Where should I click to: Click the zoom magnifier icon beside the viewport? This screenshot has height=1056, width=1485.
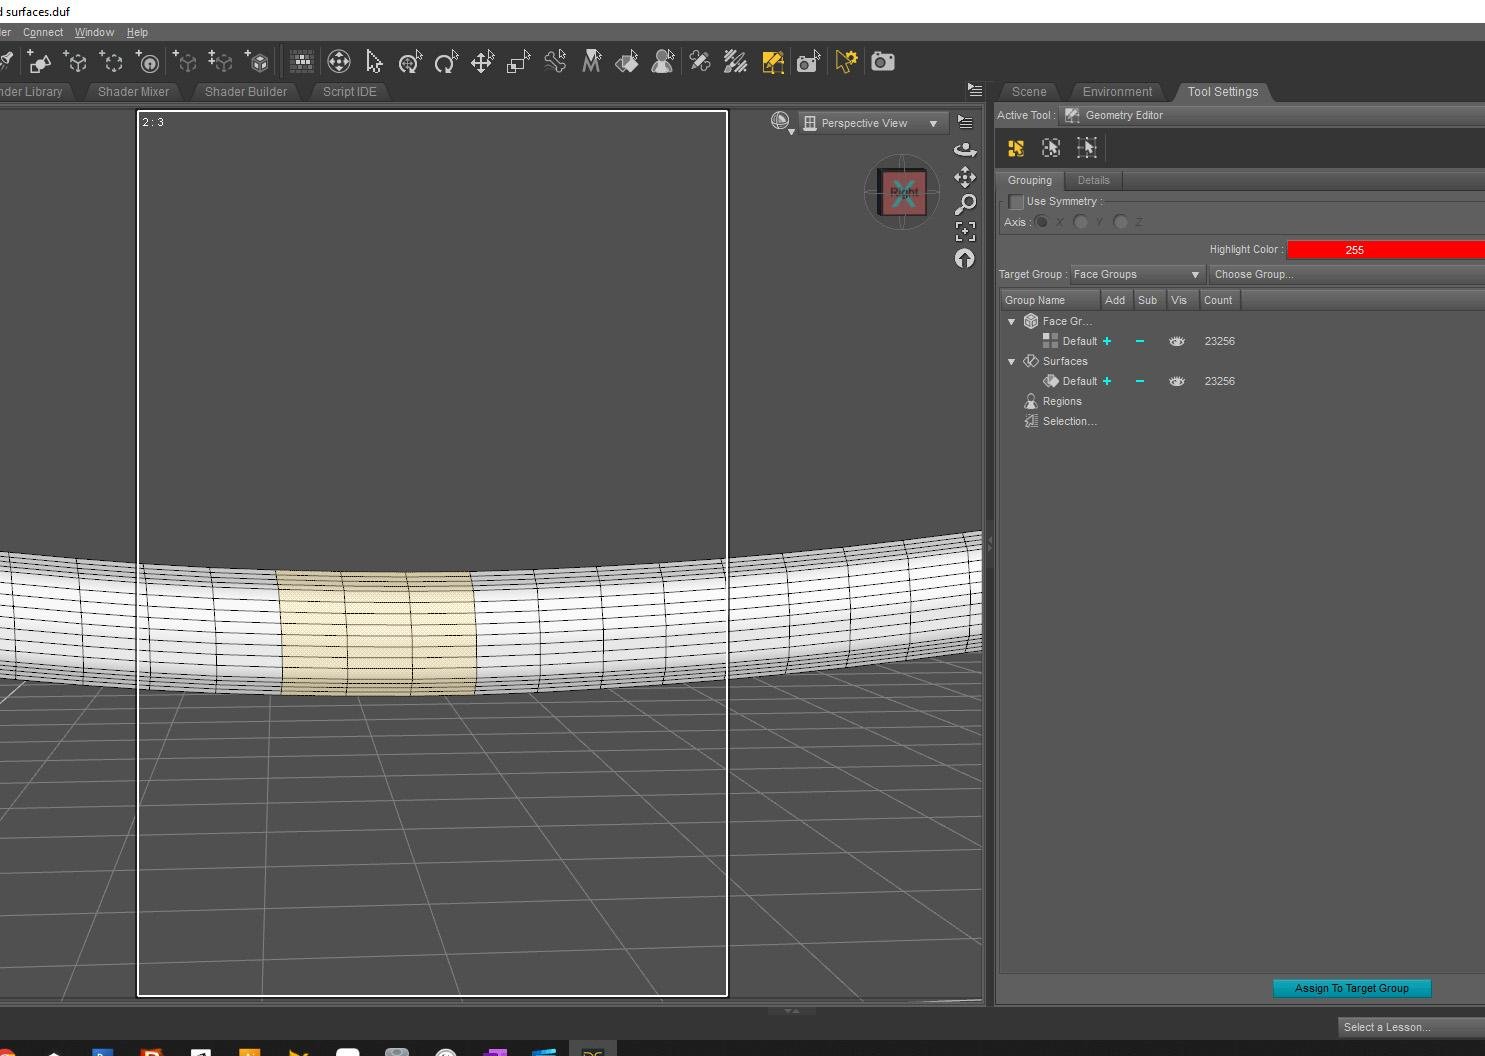coord(965,204)
